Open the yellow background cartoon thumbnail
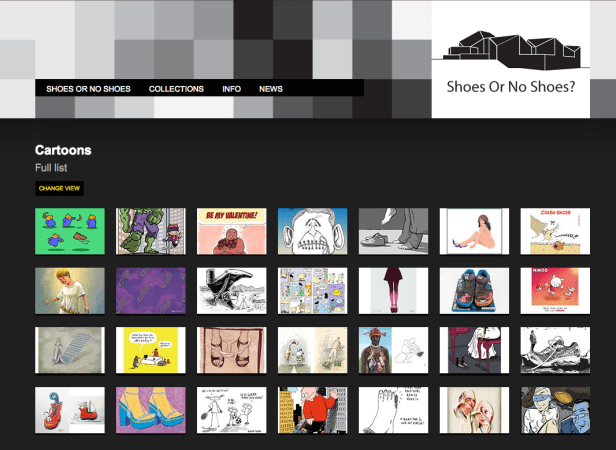 click(151, 350)
